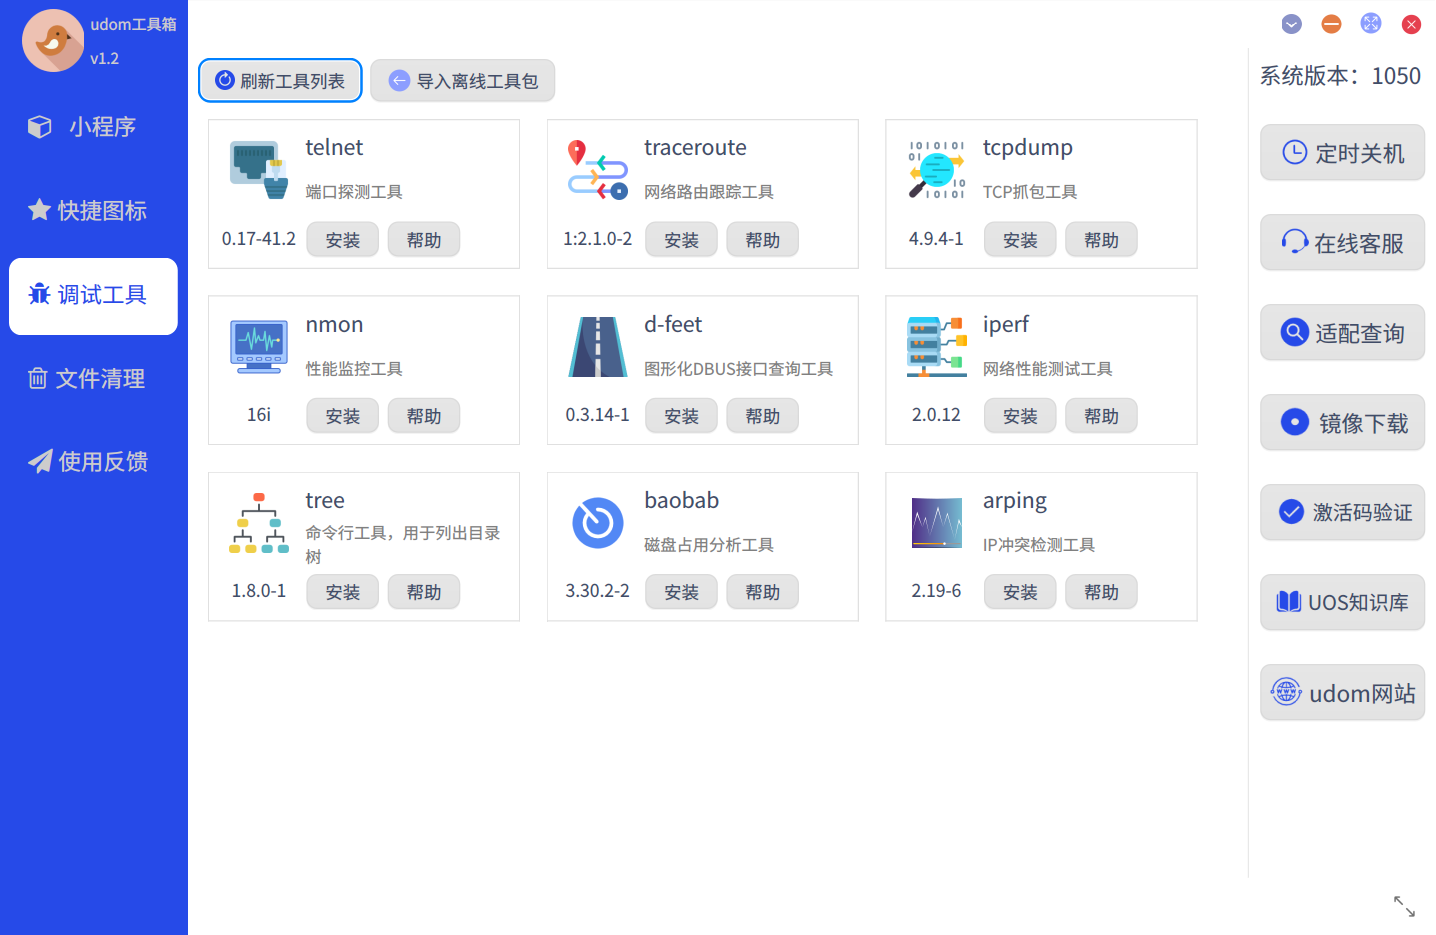1436x935 pixels.
Task: Click the d-feet road icon
Action: coord(597,346)
